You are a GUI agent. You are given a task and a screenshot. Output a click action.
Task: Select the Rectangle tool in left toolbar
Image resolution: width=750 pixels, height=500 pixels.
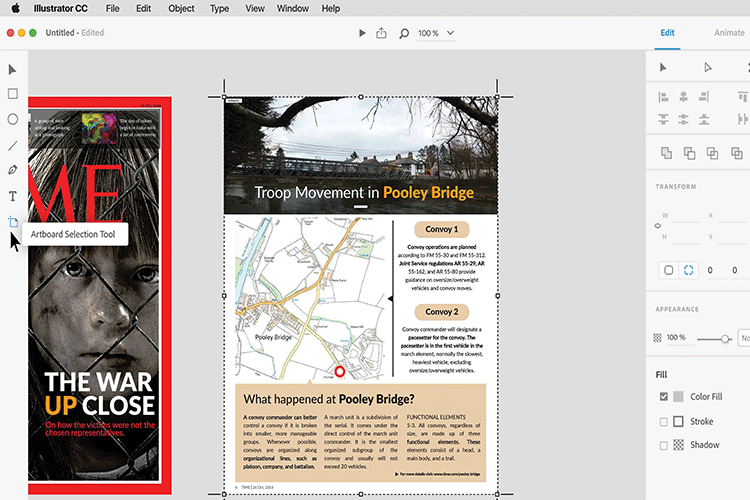[13, 94]
